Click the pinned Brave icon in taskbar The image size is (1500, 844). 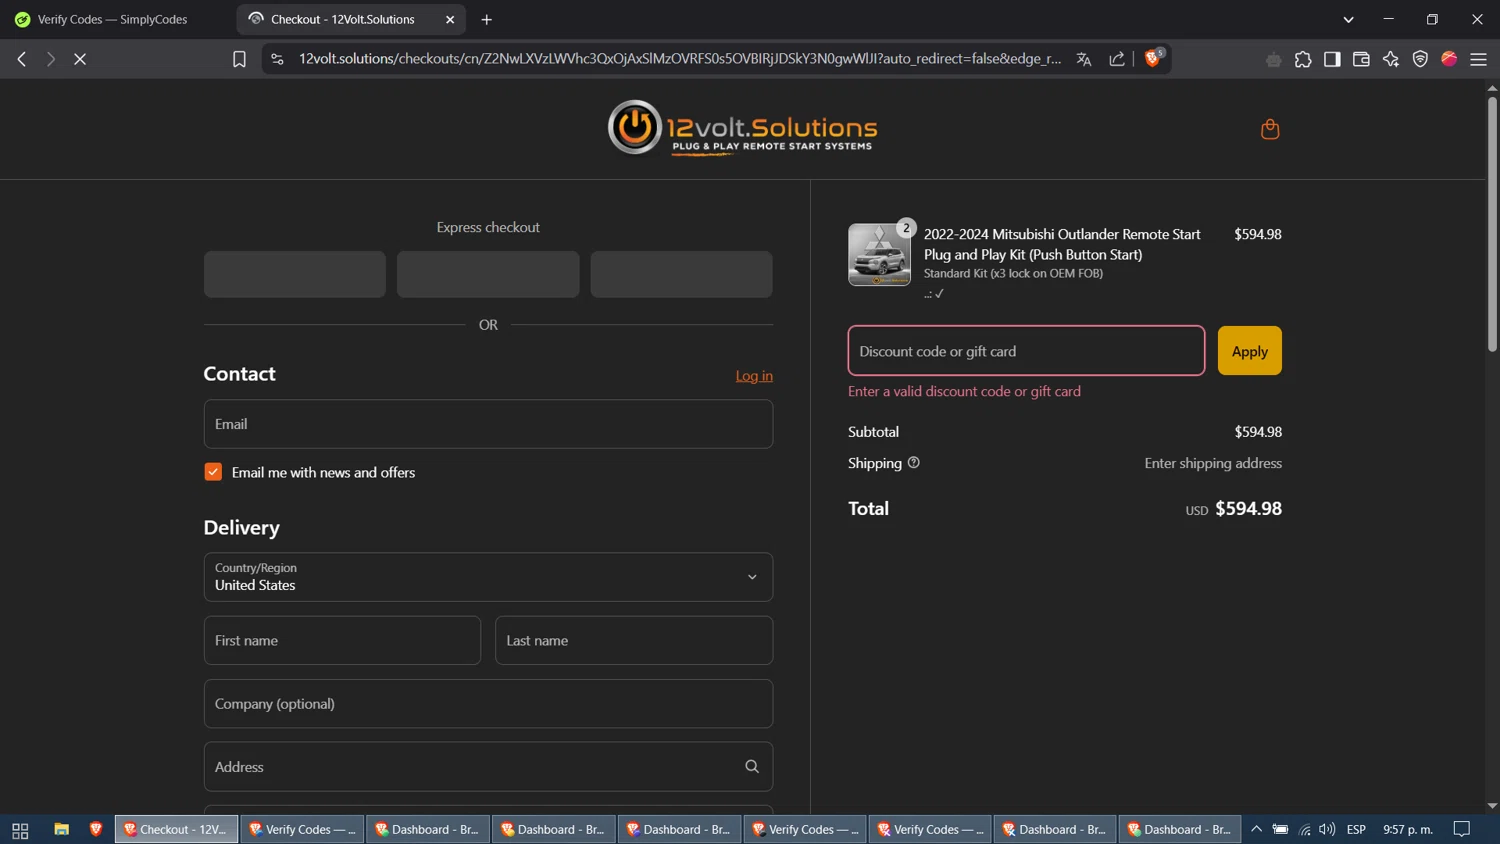96,829
